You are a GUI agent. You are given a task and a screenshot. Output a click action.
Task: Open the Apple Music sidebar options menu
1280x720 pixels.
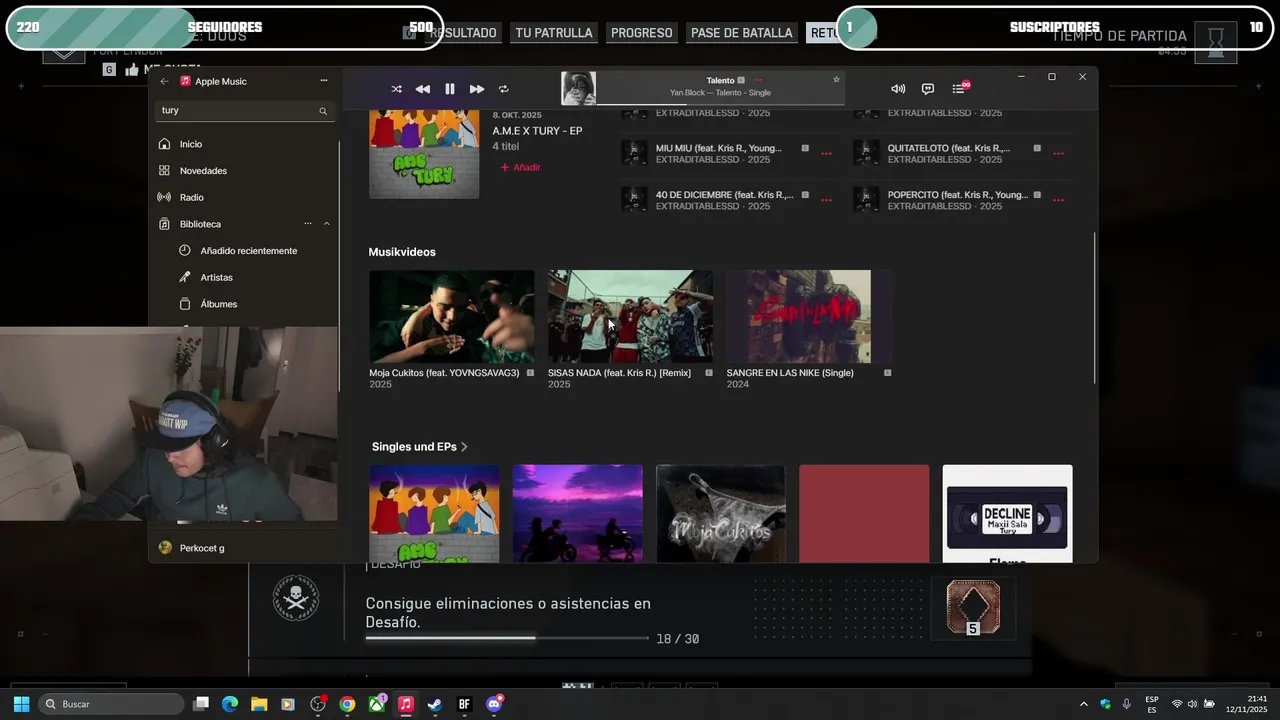(x=323, y=81)
